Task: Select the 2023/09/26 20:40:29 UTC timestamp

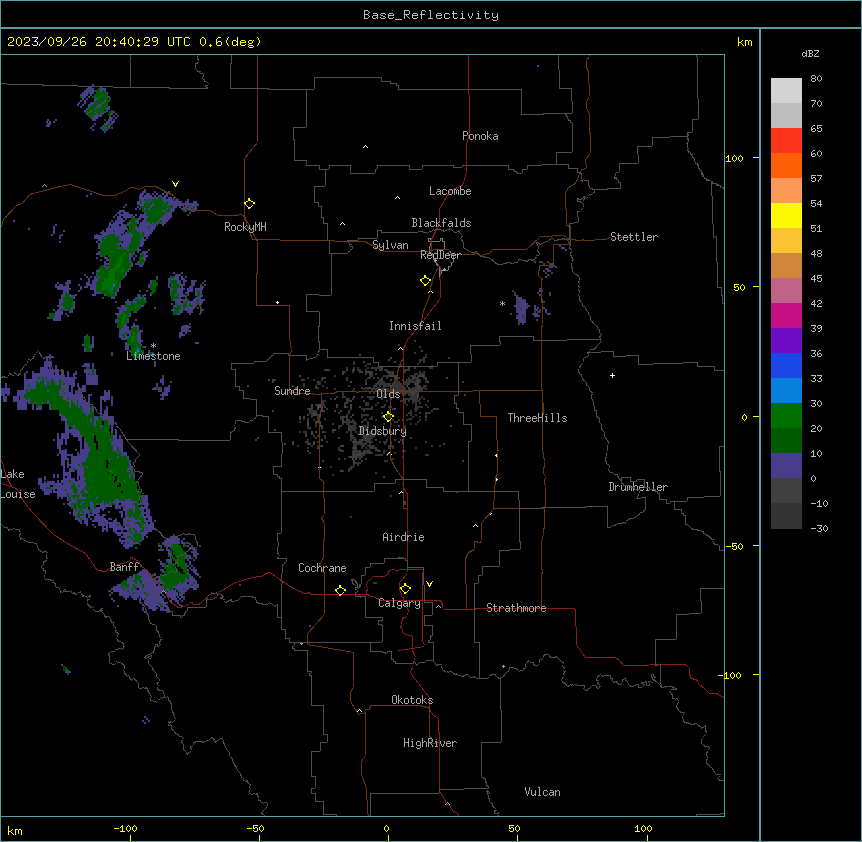Action: click(98, 42)
